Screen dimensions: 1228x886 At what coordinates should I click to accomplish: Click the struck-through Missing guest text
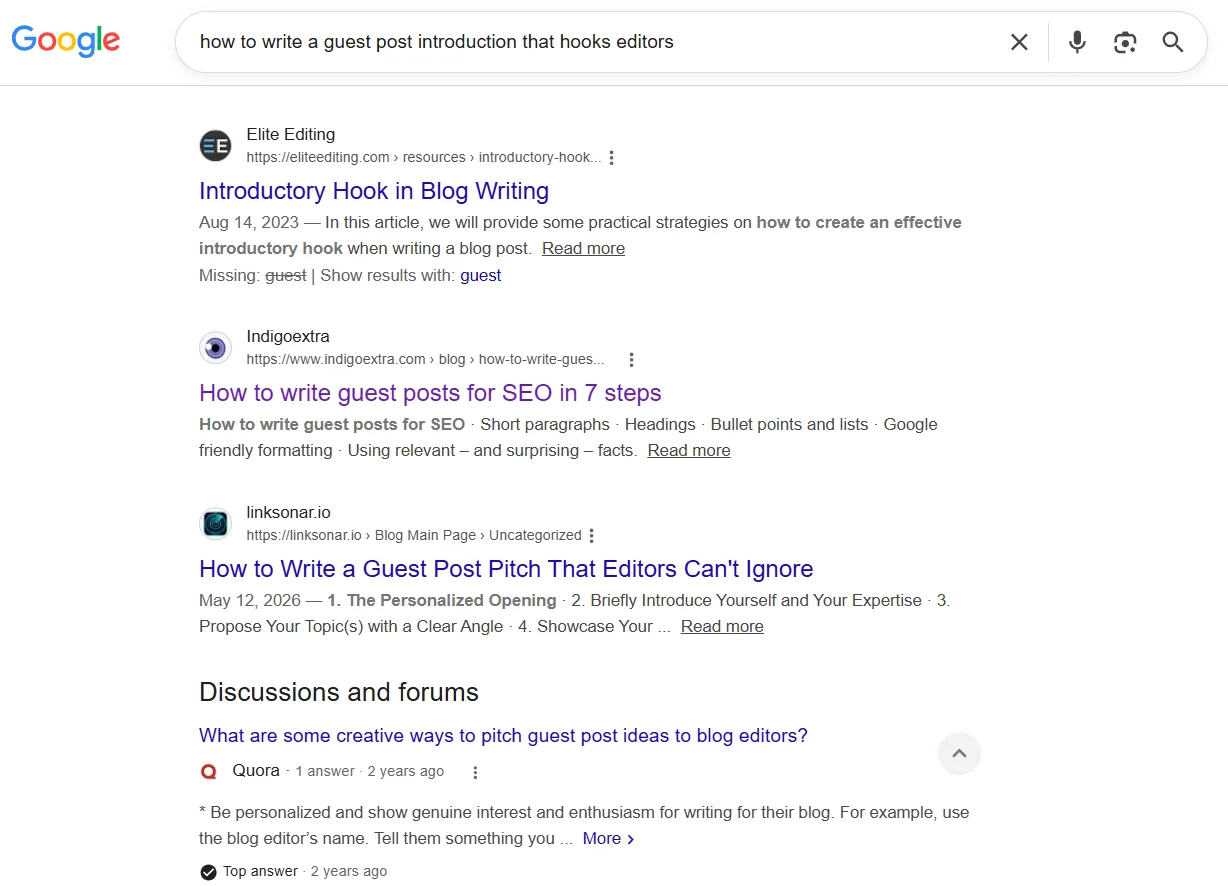pos(286,275)
